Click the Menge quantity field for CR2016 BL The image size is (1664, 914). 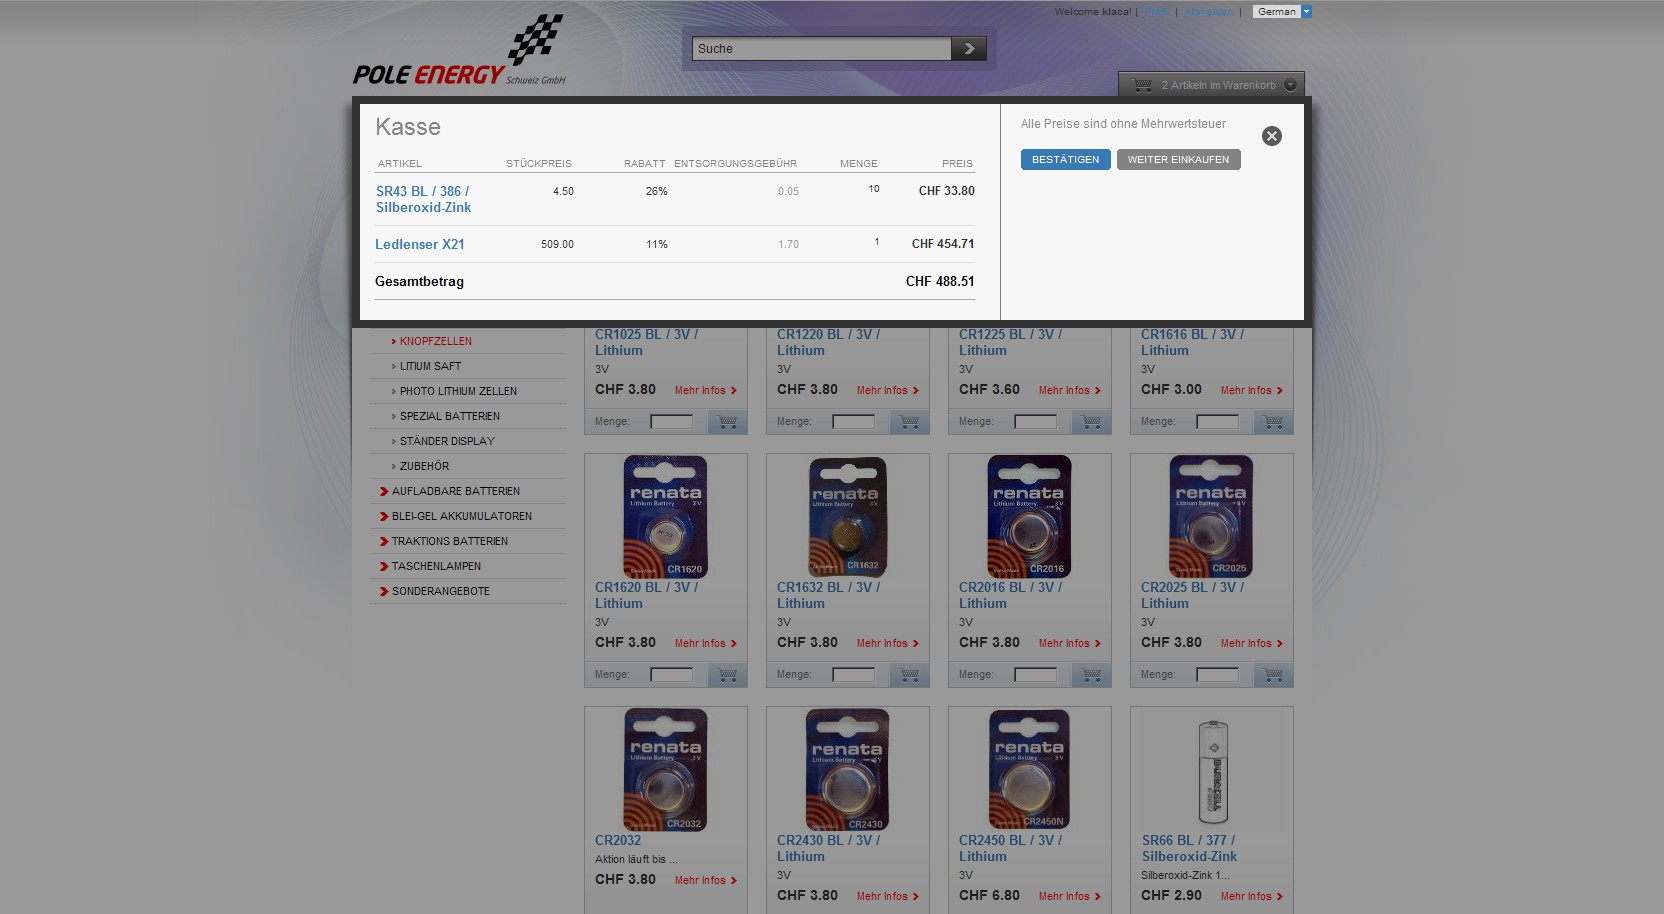pos(1035,675)
